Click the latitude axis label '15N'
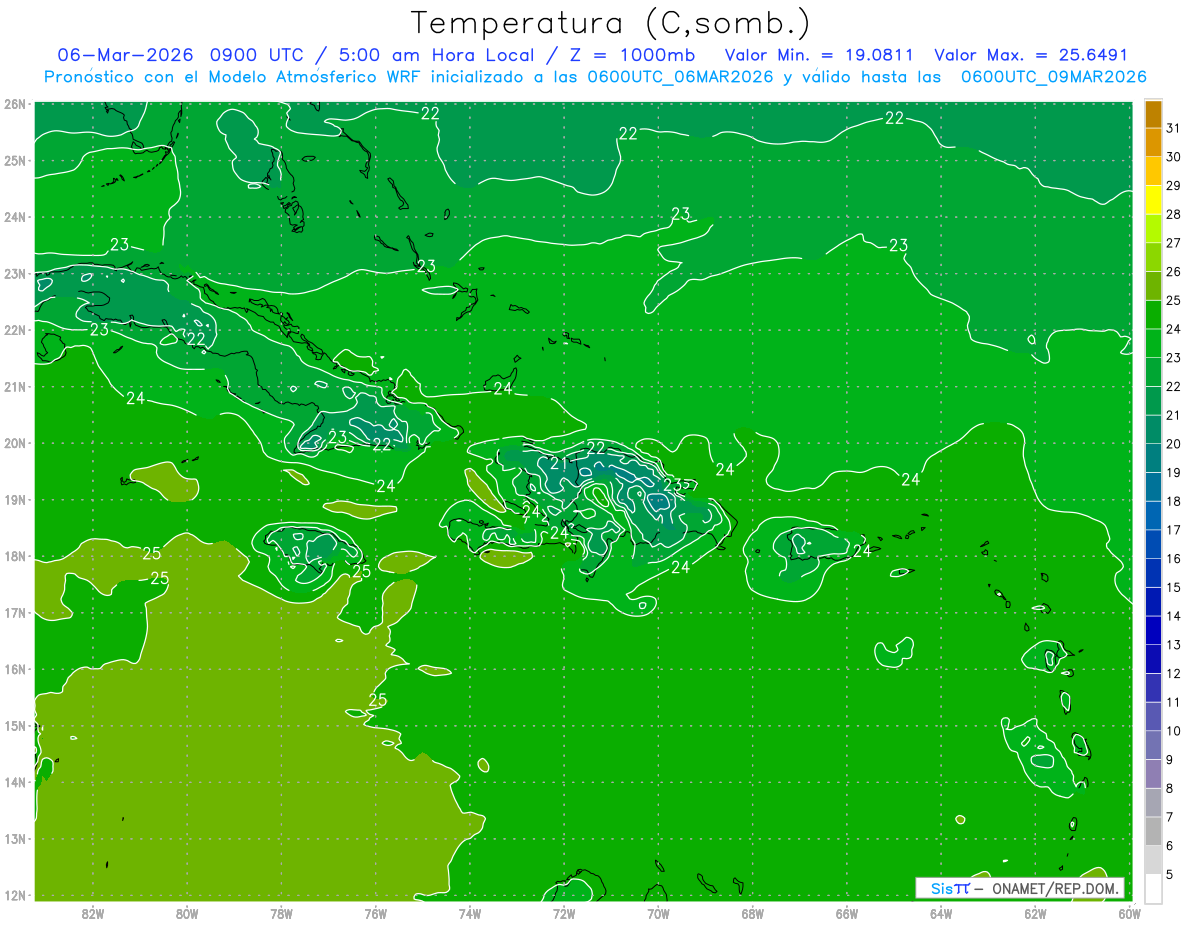This screenshot has height=927, width=1200. coord(15,725)
